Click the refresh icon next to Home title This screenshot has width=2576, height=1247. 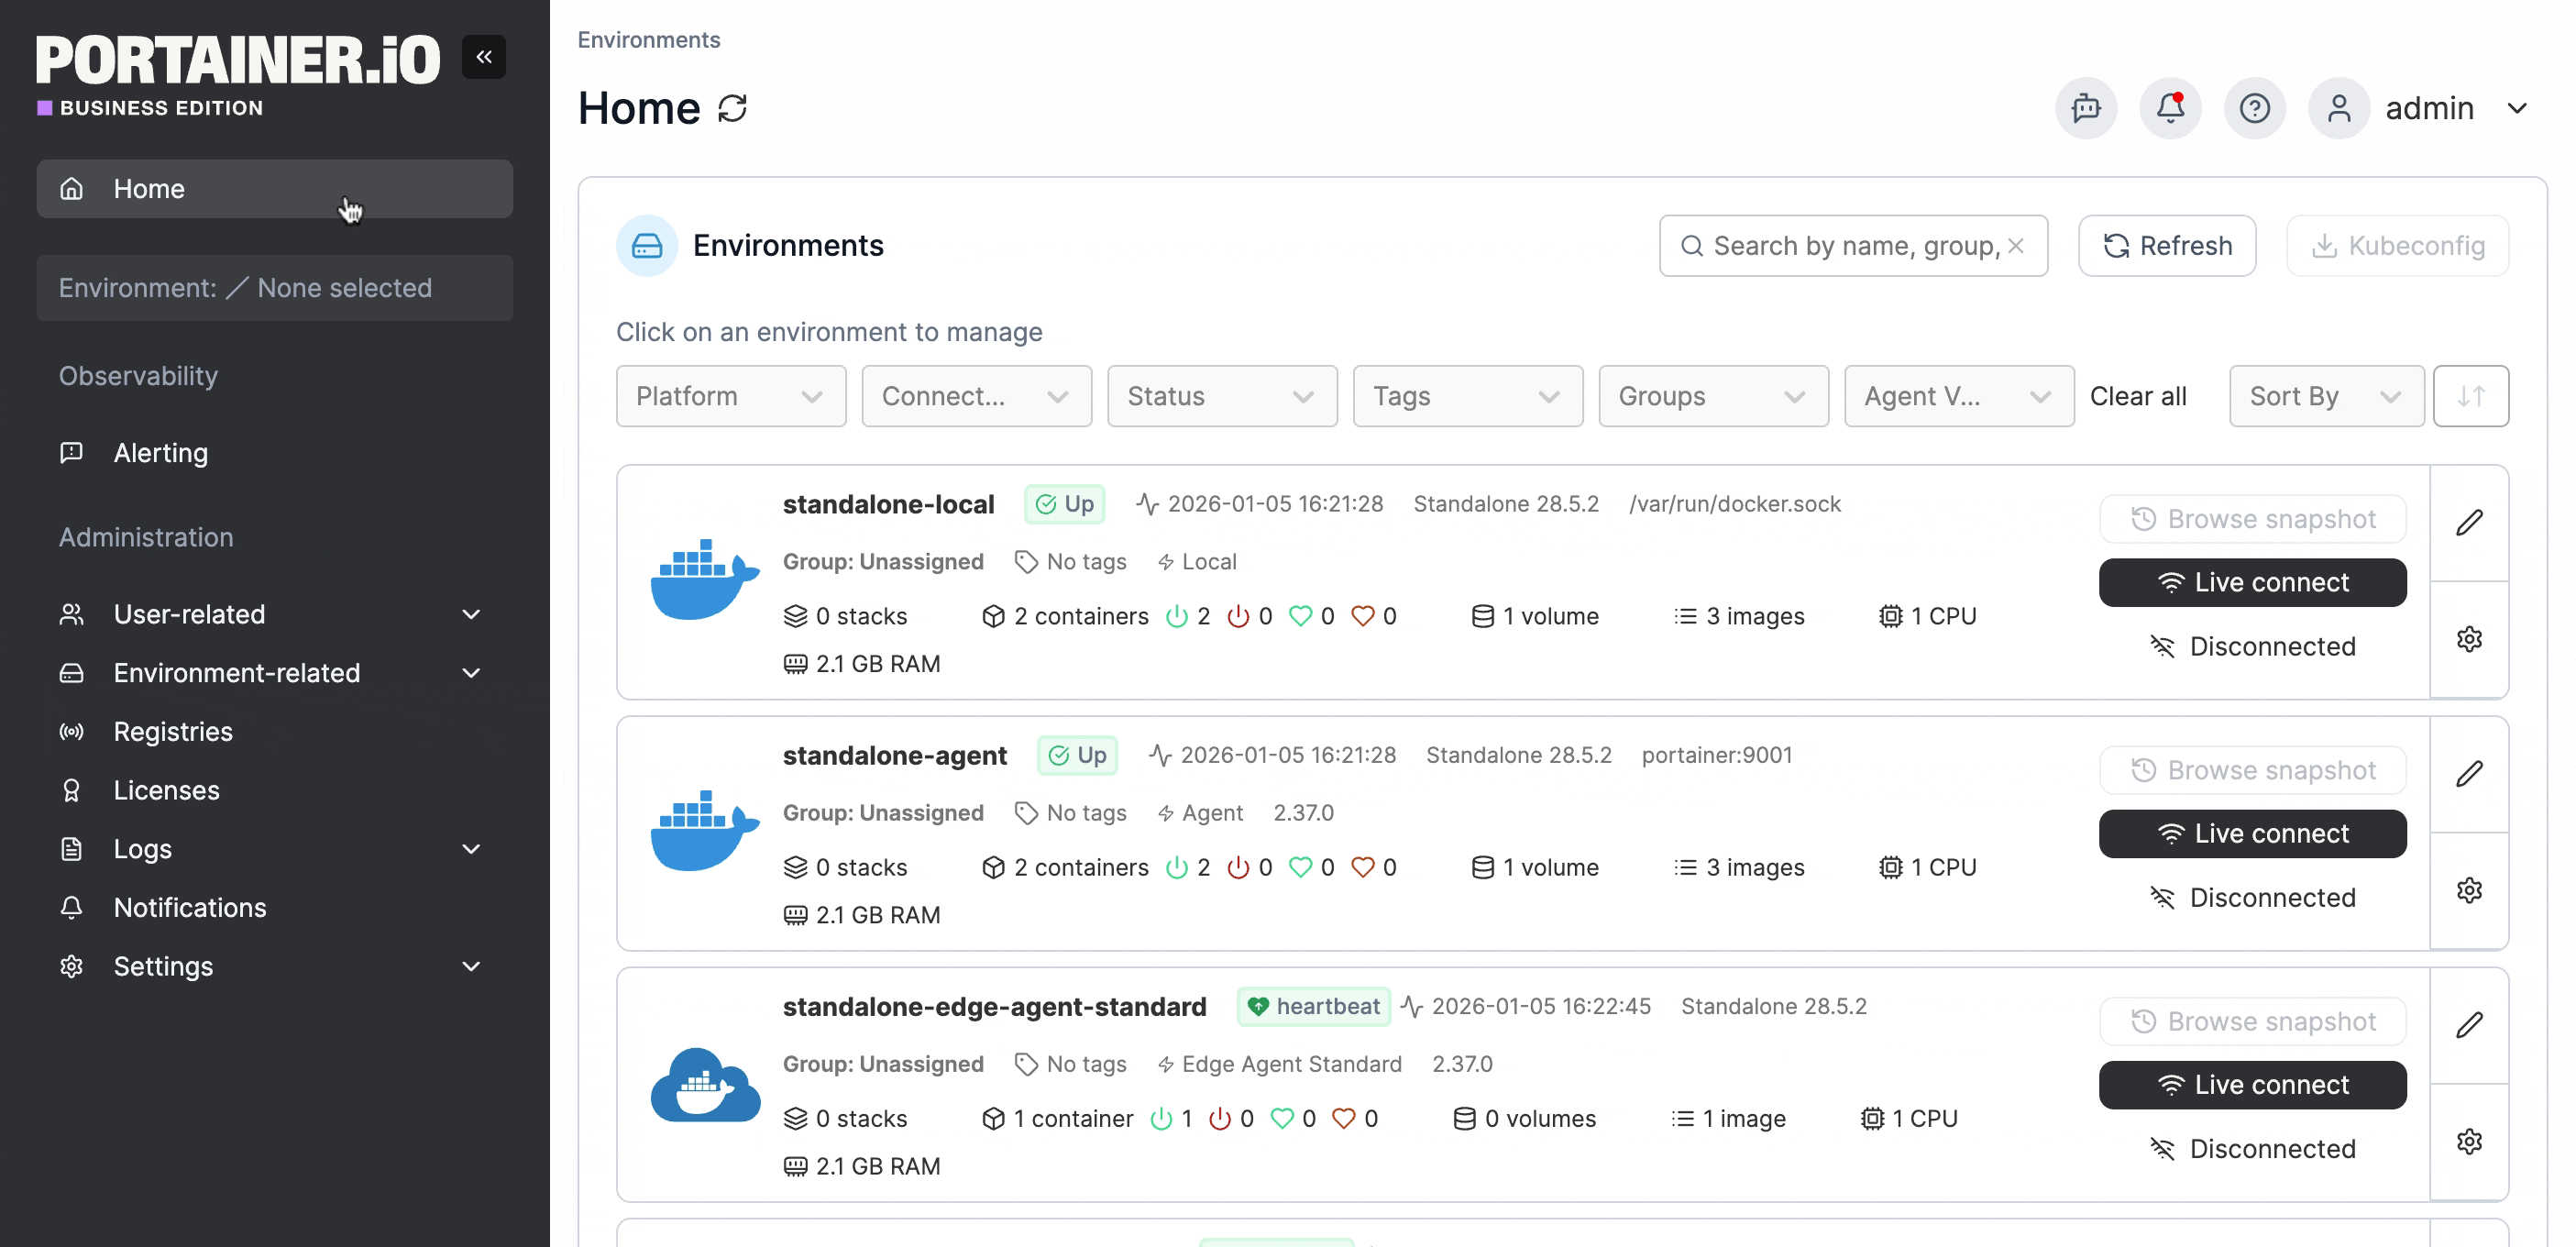(732, 108)
